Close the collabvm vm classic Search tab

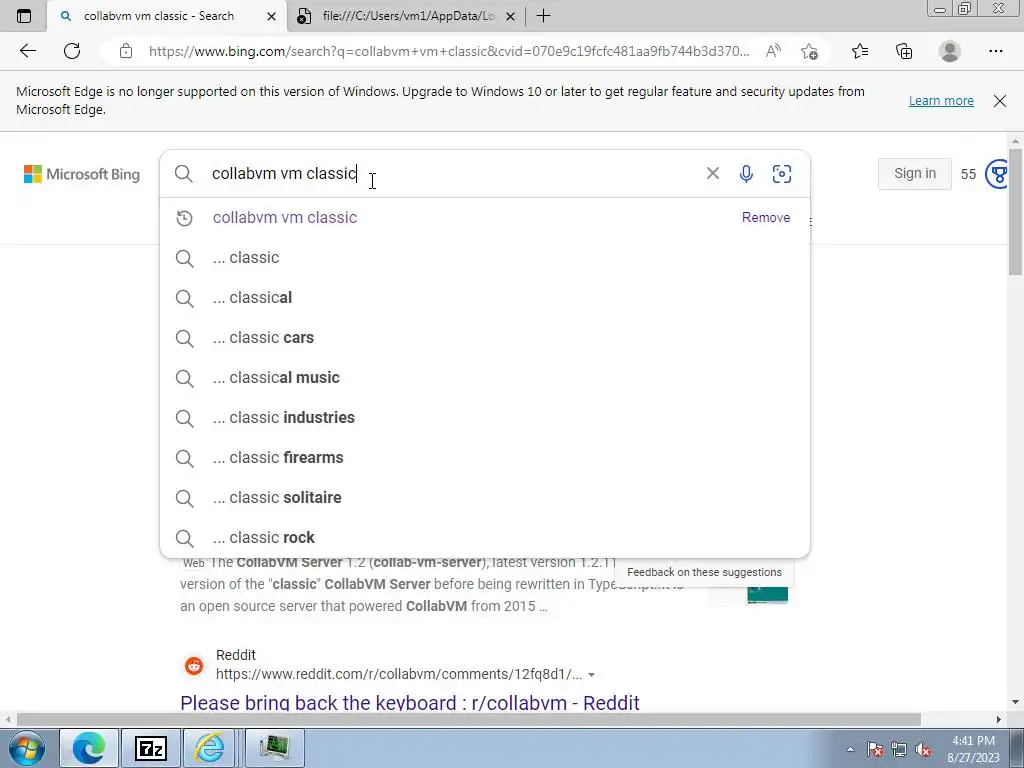pyautogui.click(x=272, y=16)
